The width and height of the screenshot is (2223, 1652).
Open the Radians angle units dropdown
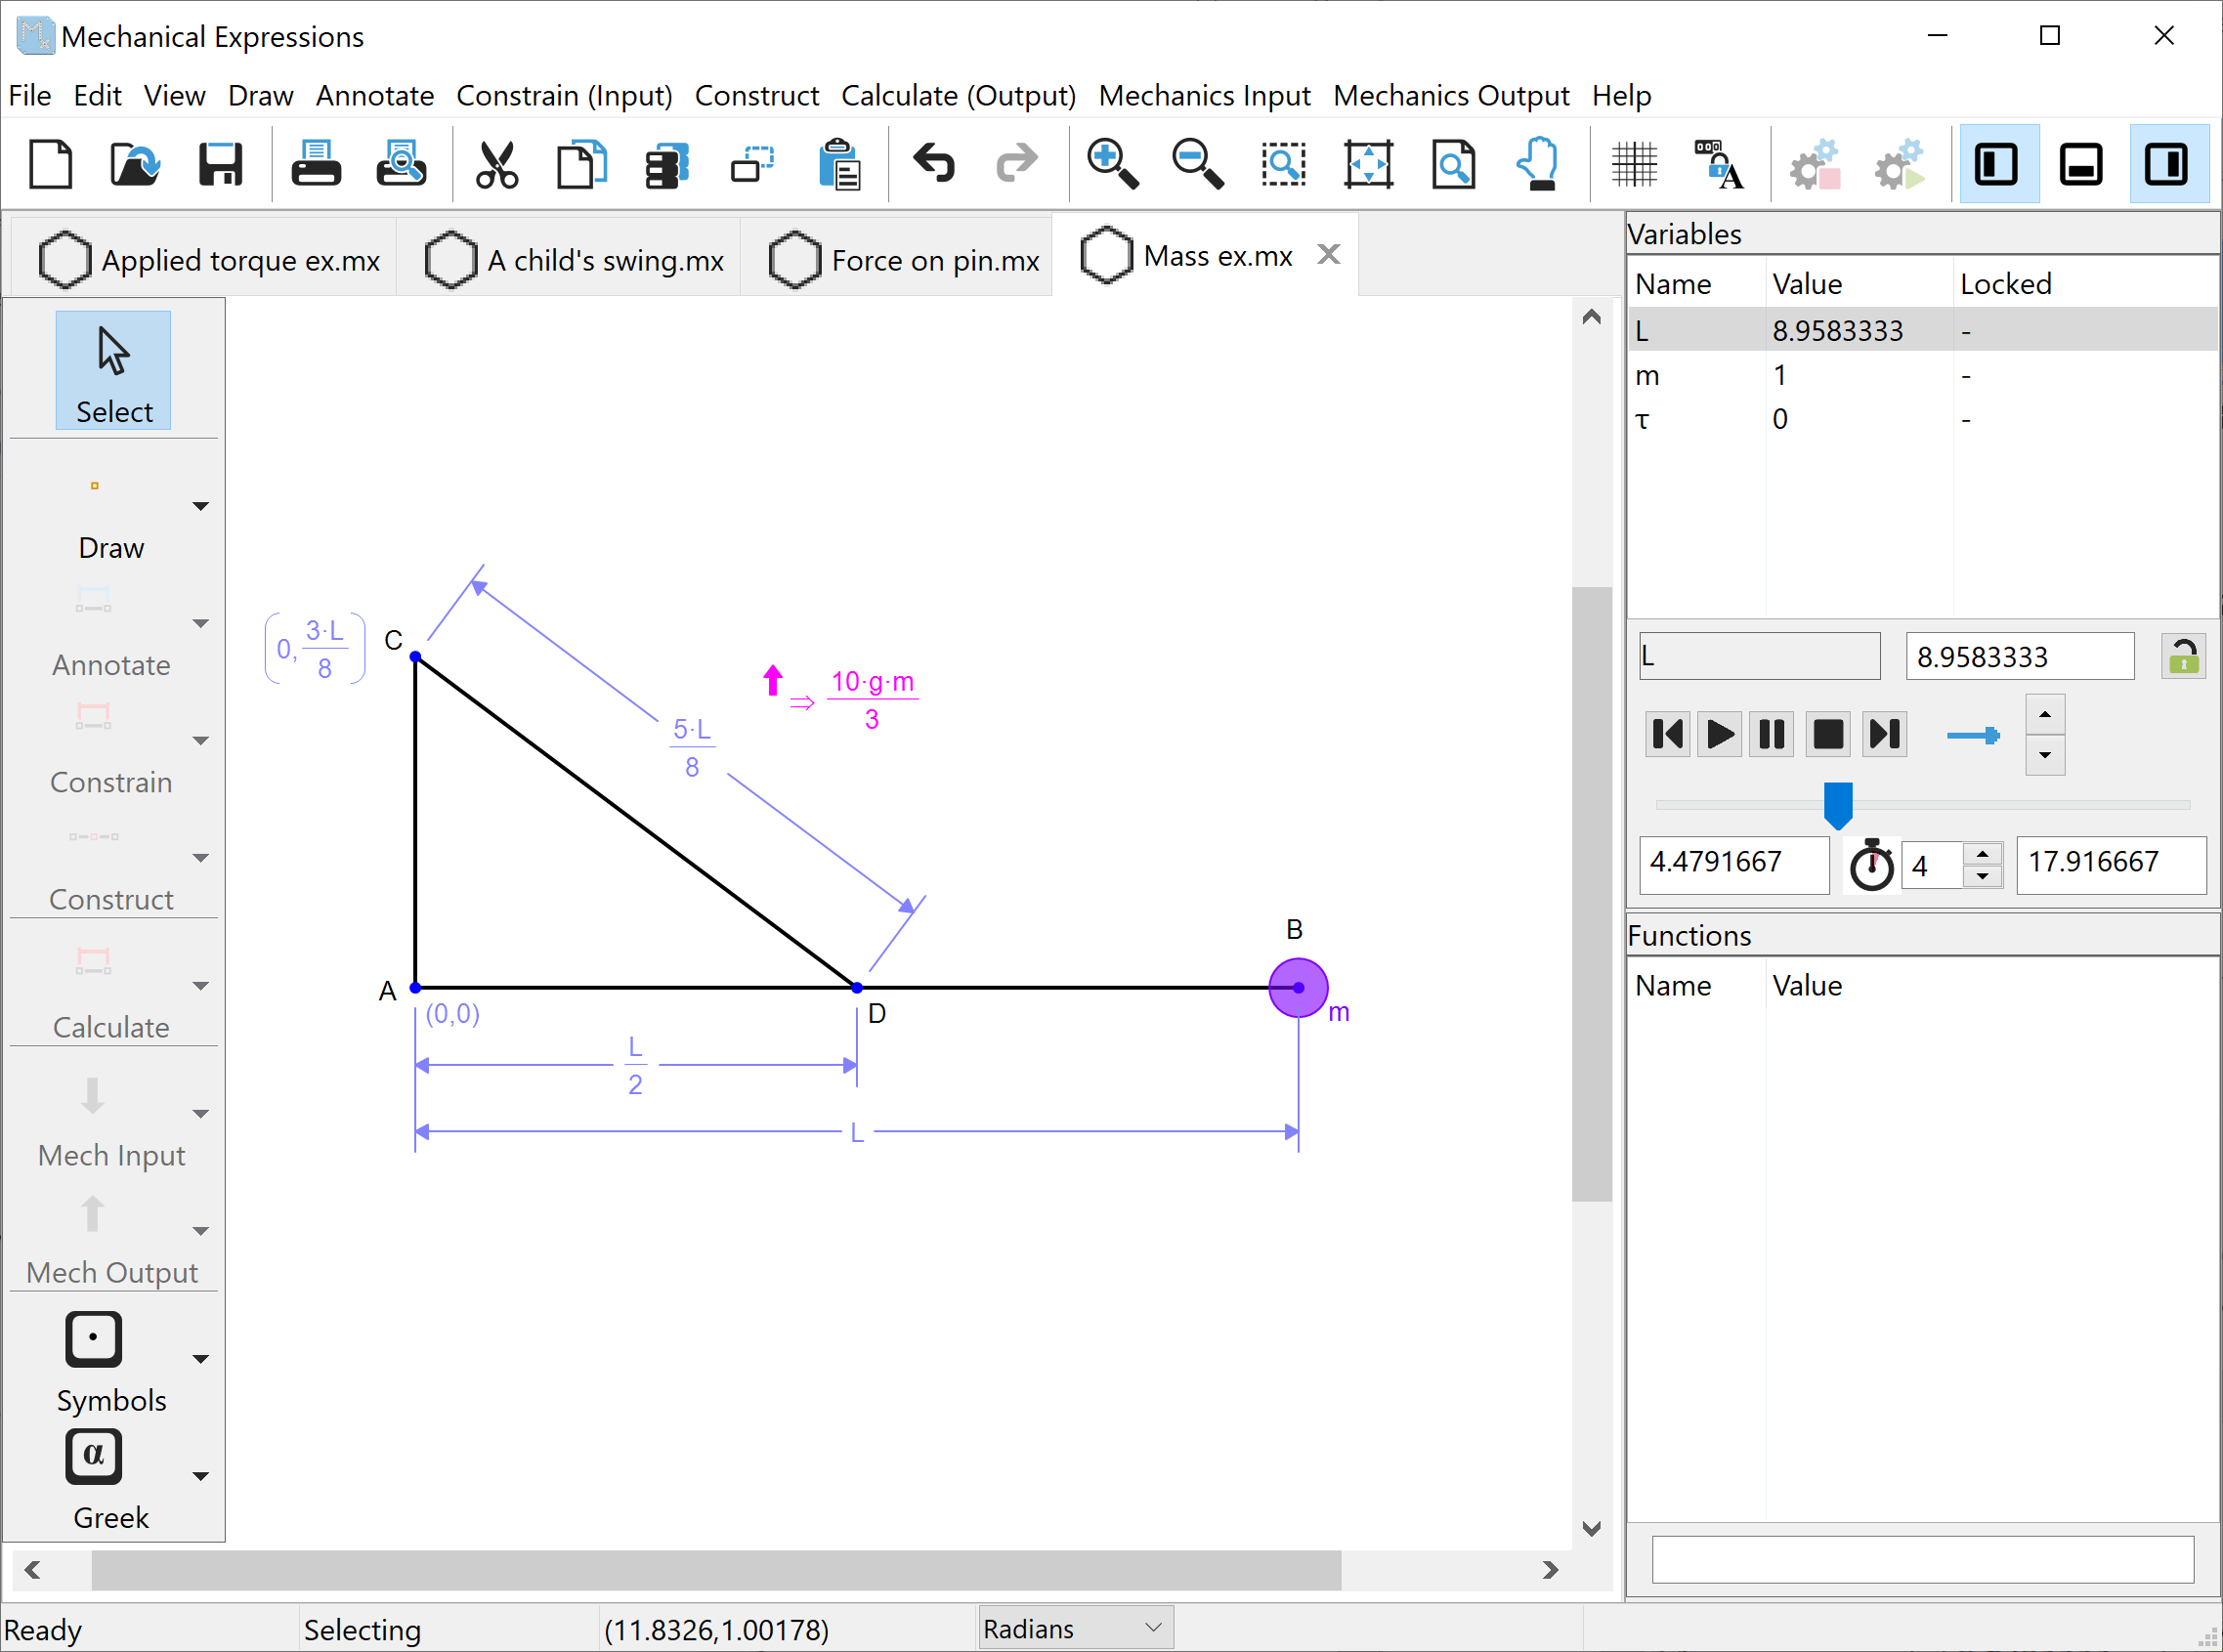click(1074, 1629)
